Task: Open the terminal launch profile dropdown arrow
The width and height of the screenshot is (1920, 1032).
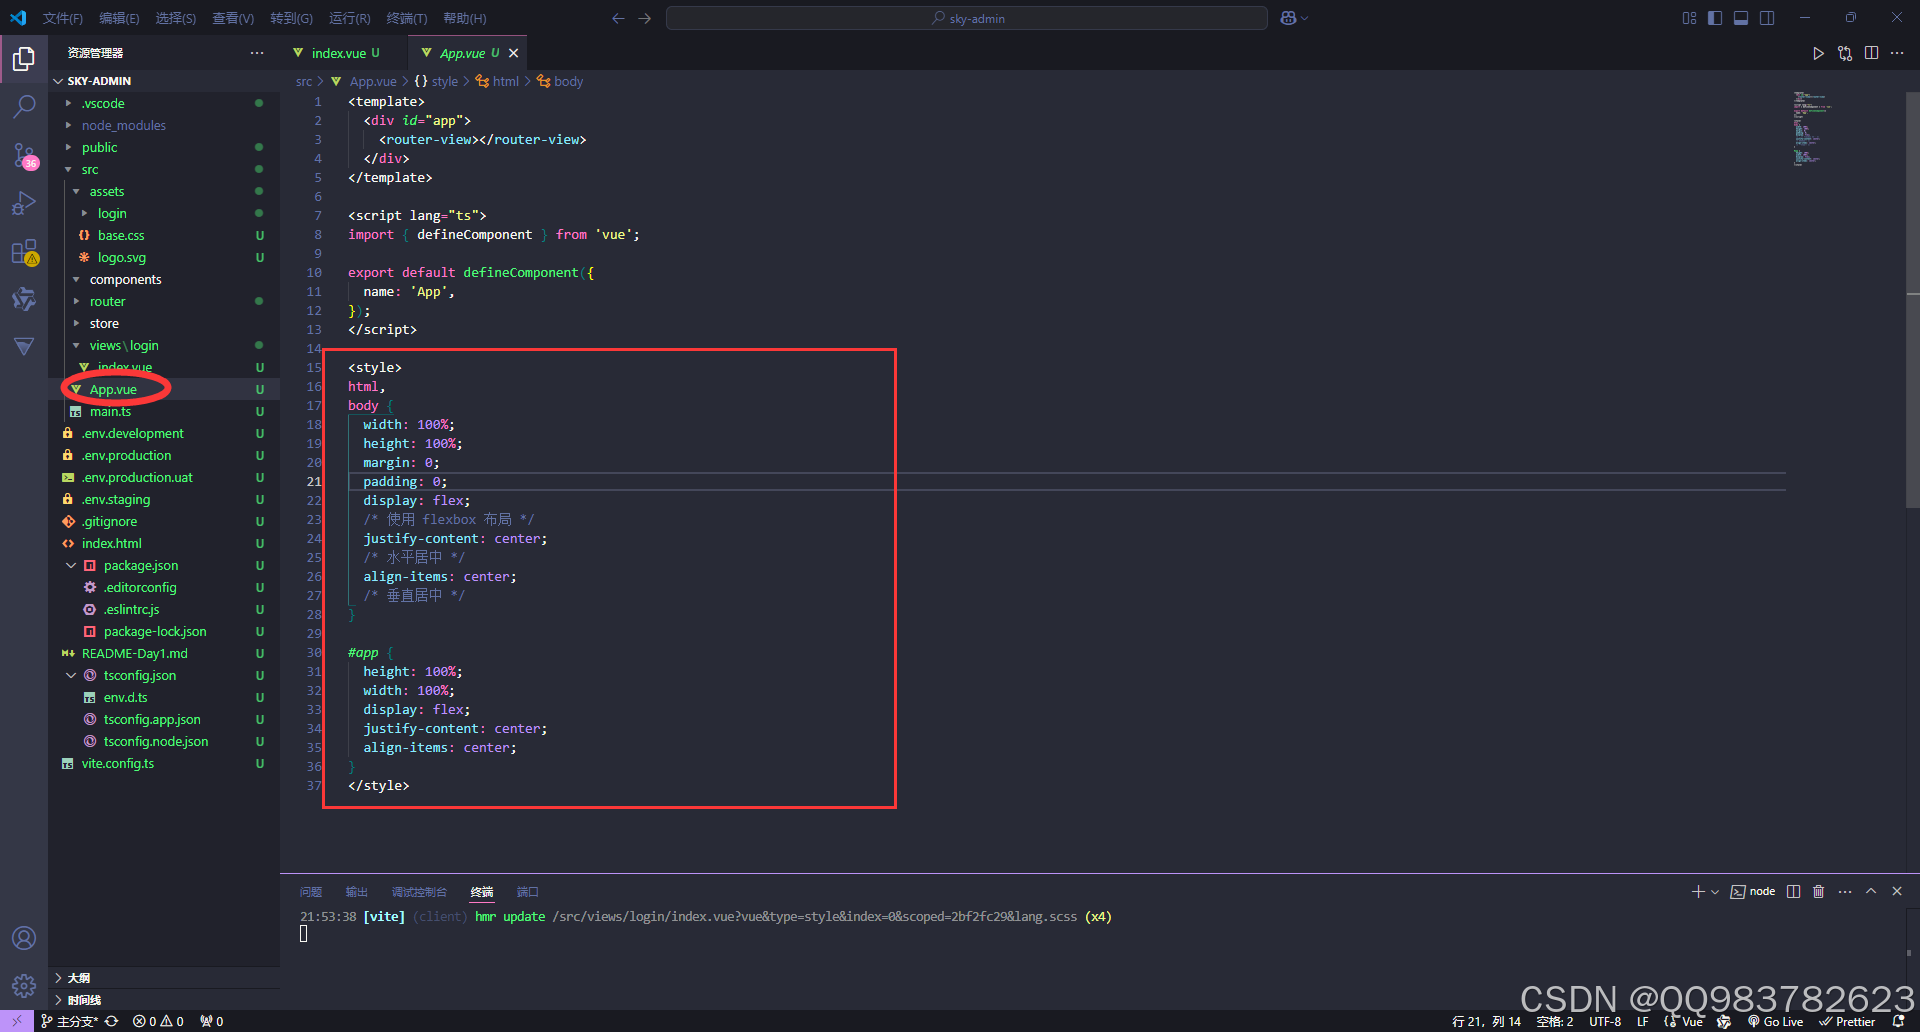Action: 1715,891
